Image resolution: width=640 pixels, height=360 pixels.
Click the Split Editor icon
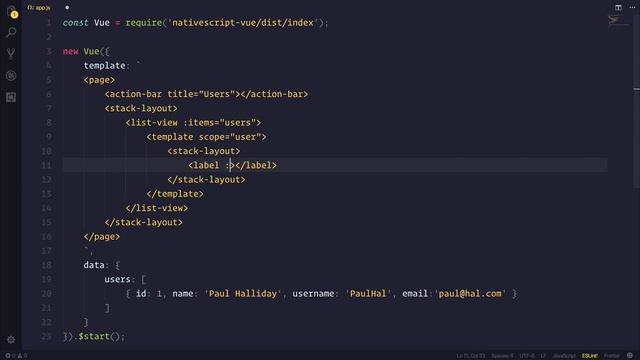click(x=618, y=7)
